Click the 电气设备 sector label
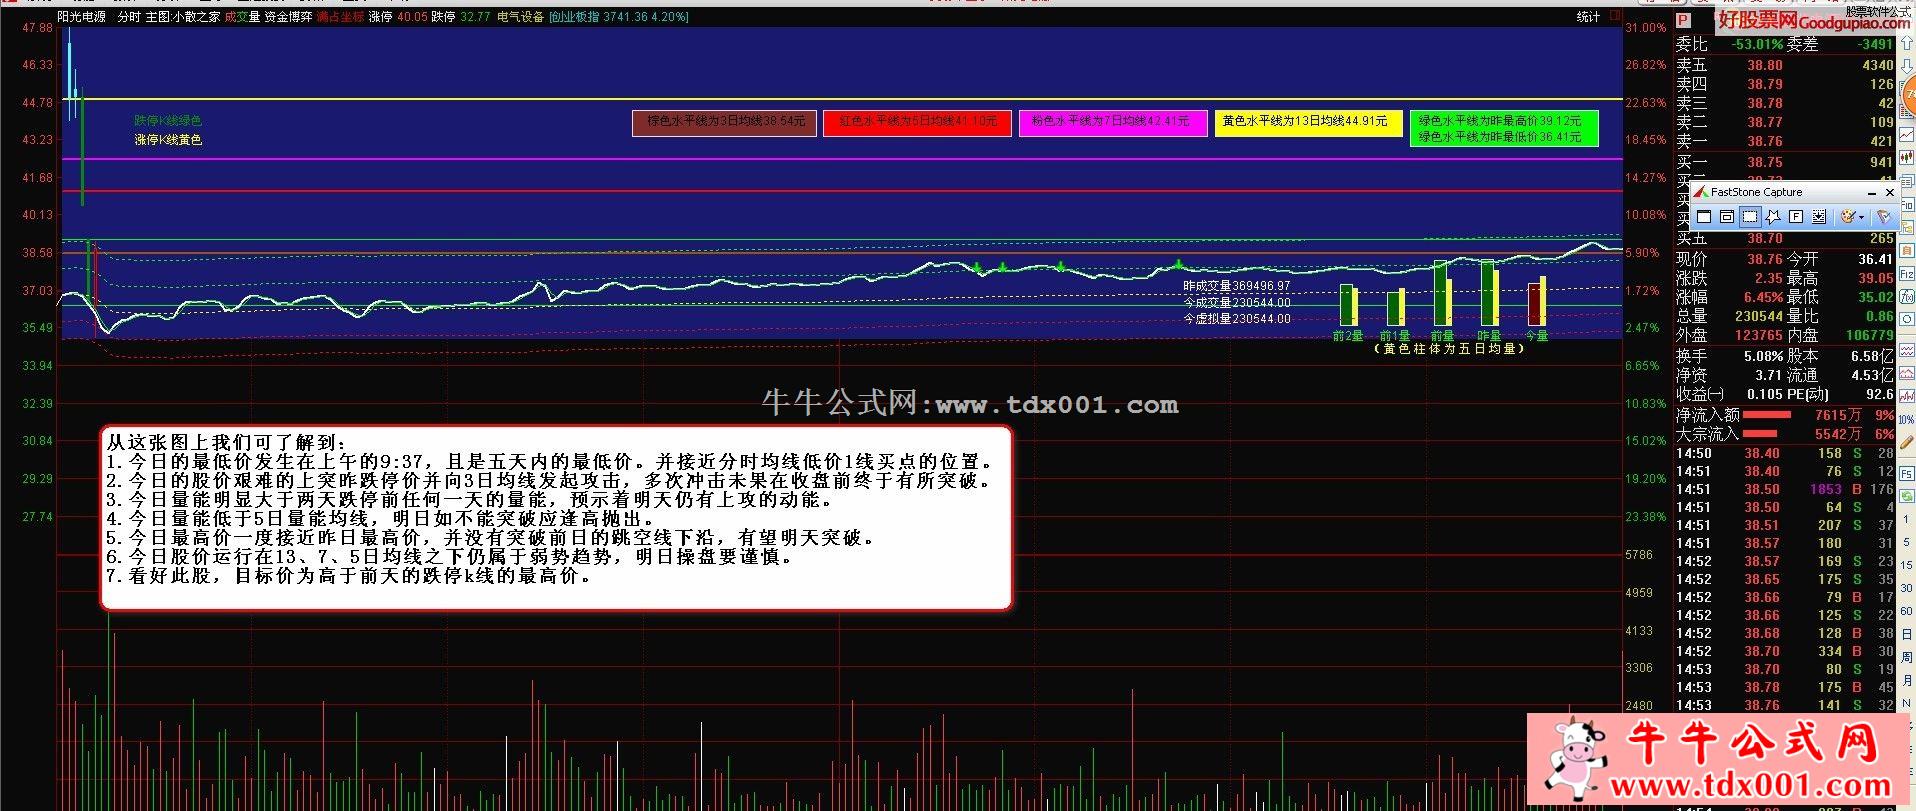The image size is (1916, 811). click(521, 17)
